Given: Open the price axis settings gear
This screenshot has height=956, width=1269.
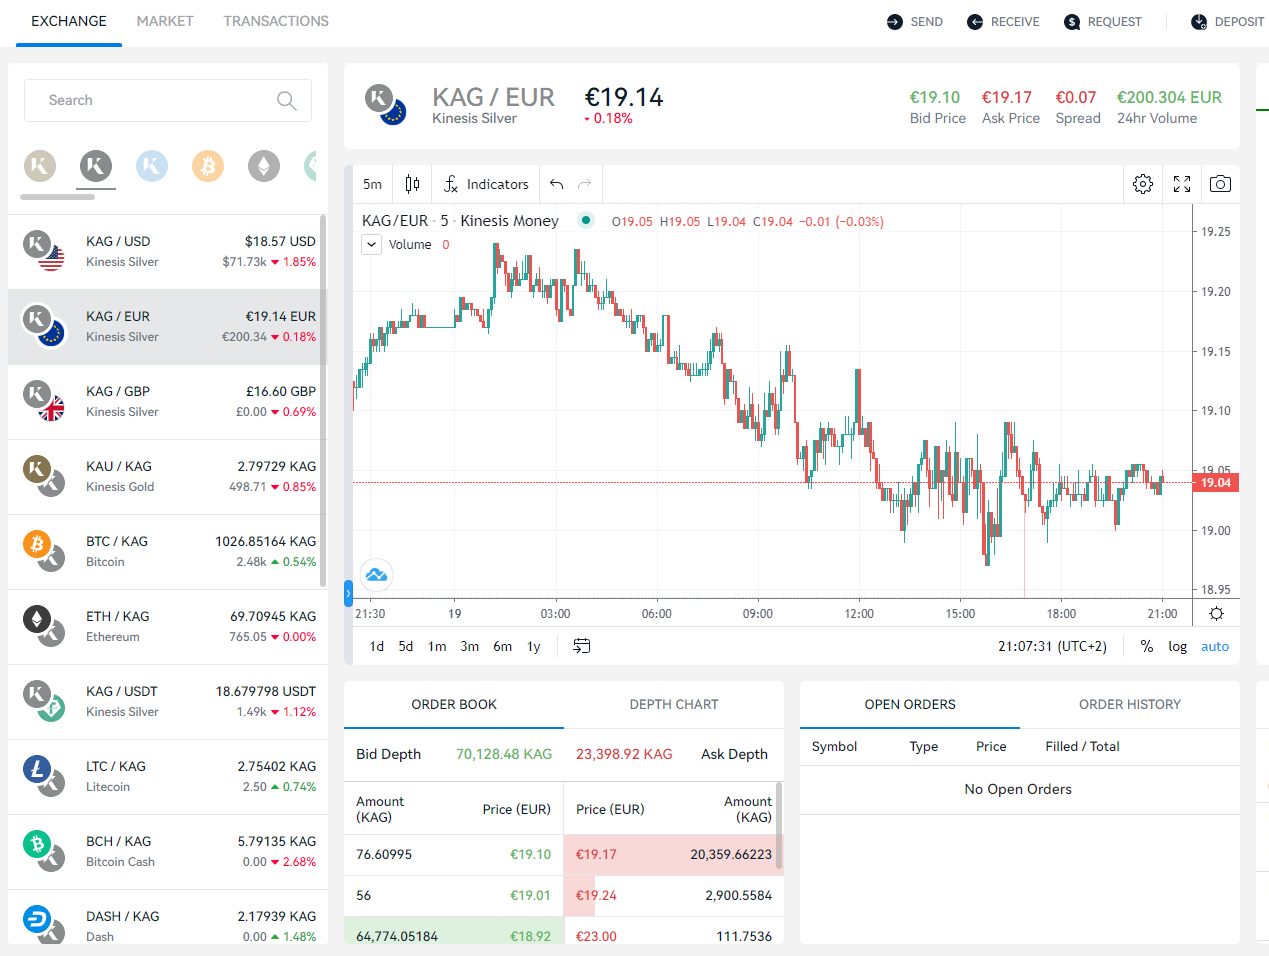Looking at the screenshot, I should click(1216, 613).
